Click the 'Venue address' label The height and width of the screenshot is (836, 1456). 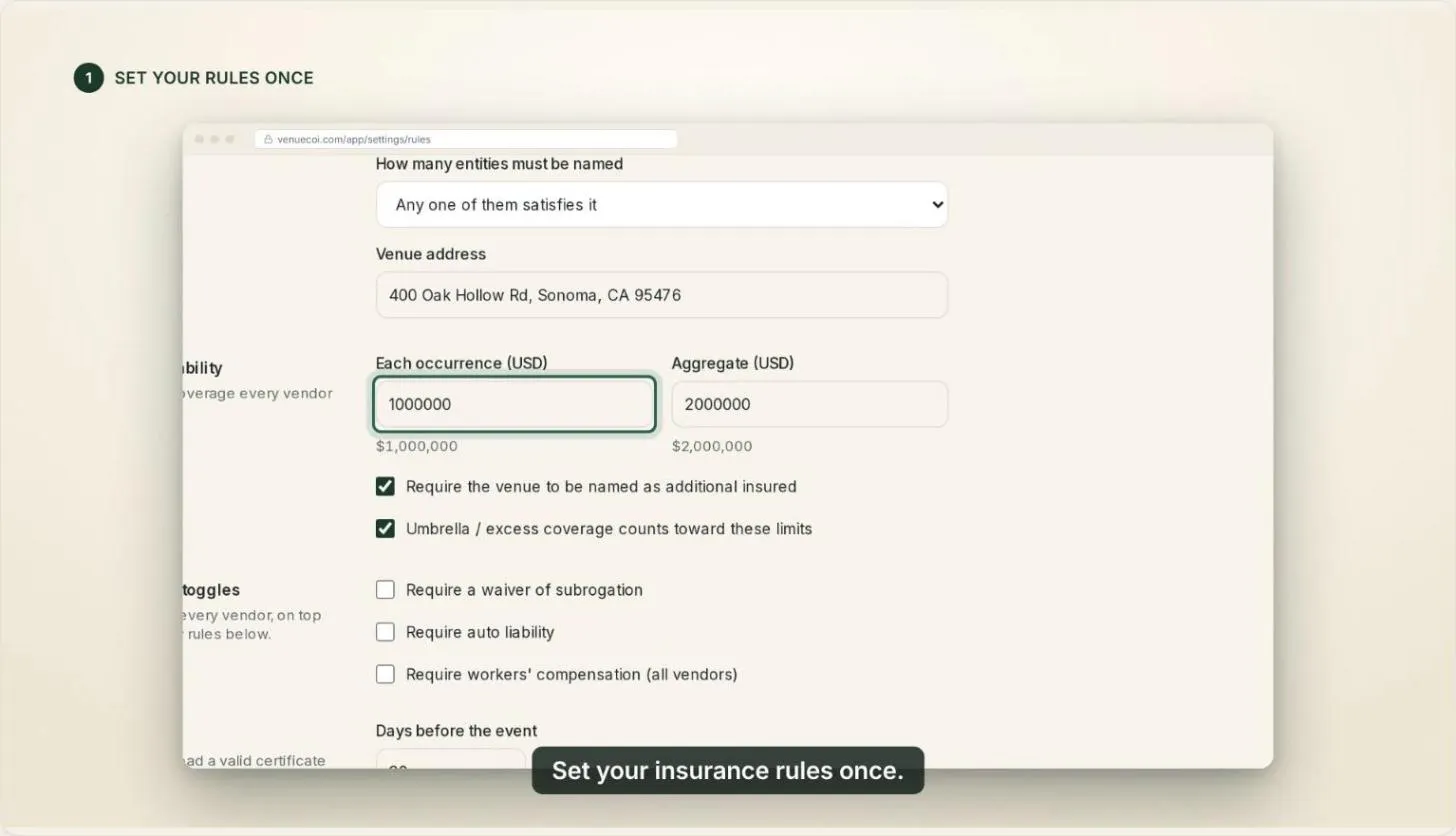[431, 254]
